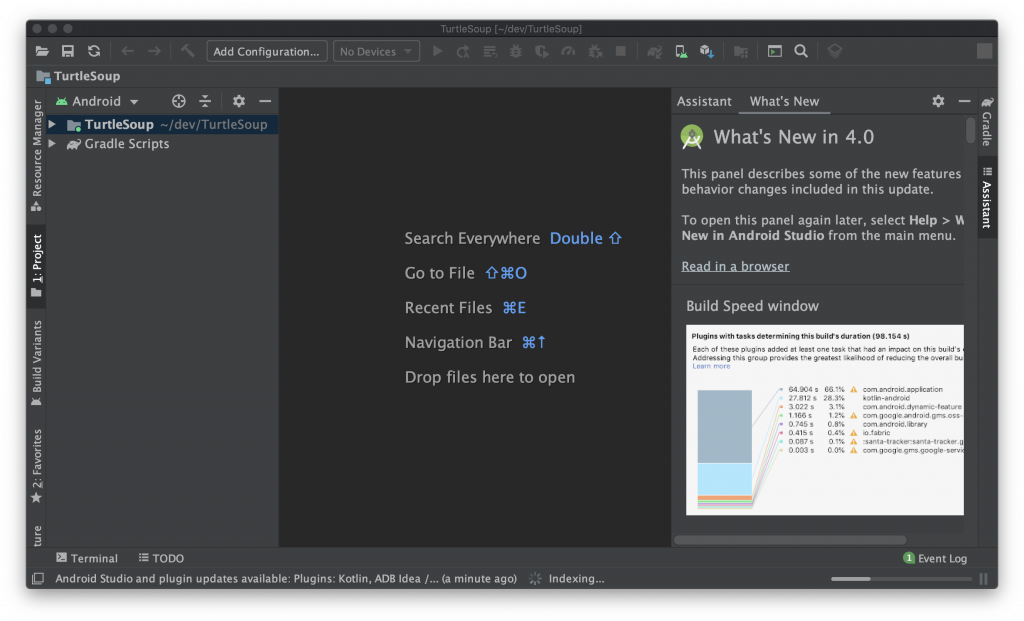This screenshot has height=621, width=1024.
Task: Click the Attach Debugger to process icon
Action: (595, 51)
